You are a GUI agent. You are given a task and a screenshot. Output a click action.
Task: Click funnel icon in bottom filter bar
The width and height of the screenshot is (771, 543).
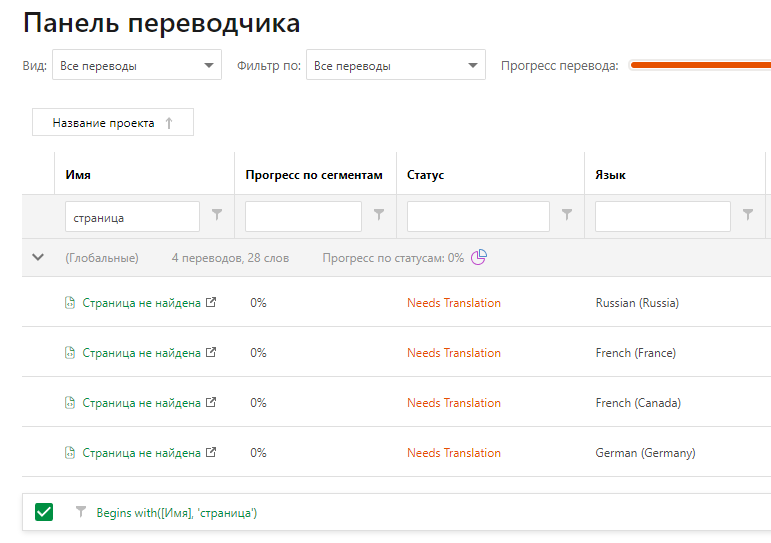tap(81, 512)
